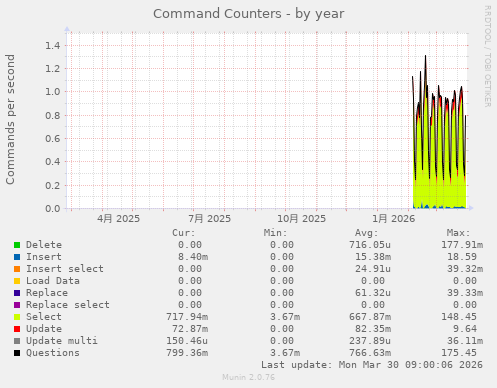Click the gray Update multi legend swatch
This screenshot has width=497, height=388.
(17, 341)
